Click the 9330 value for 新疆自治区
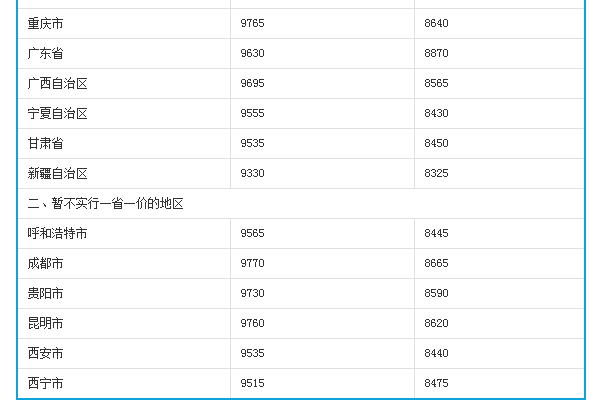The height and width of the screenshot is (410, 602). [252, 173]
